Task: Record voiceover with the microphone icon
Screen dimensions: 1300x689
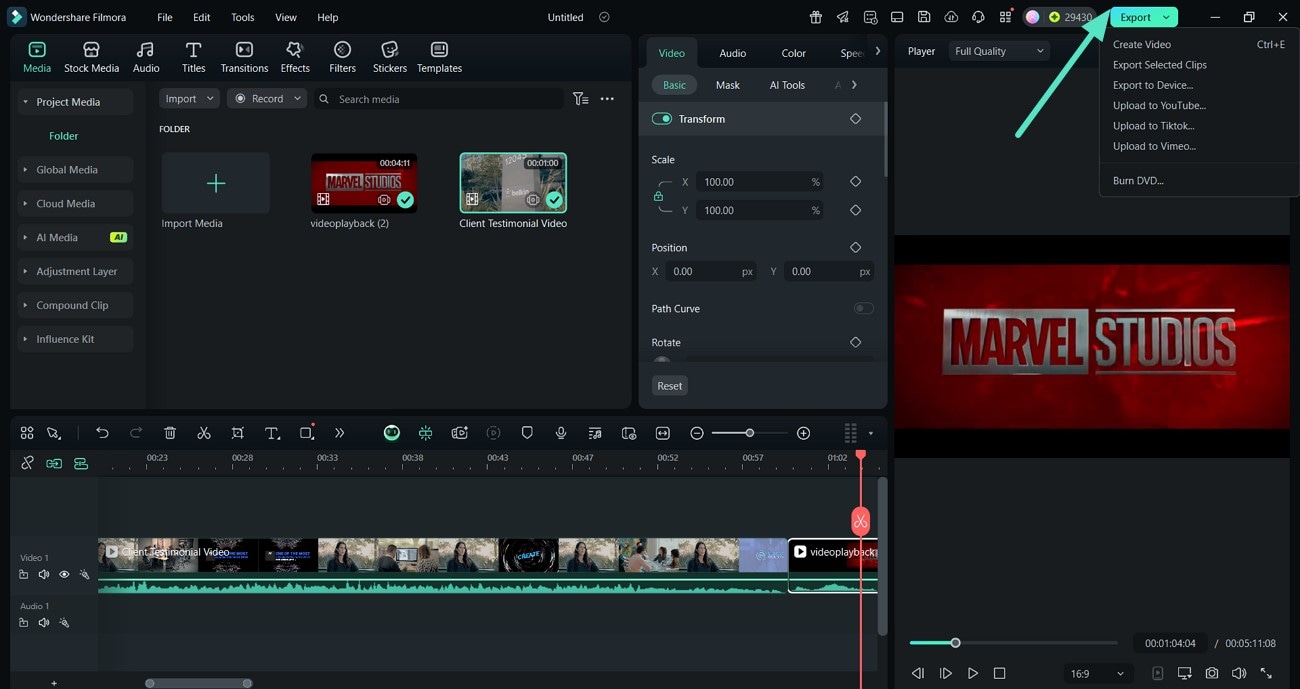Action: 561,433
